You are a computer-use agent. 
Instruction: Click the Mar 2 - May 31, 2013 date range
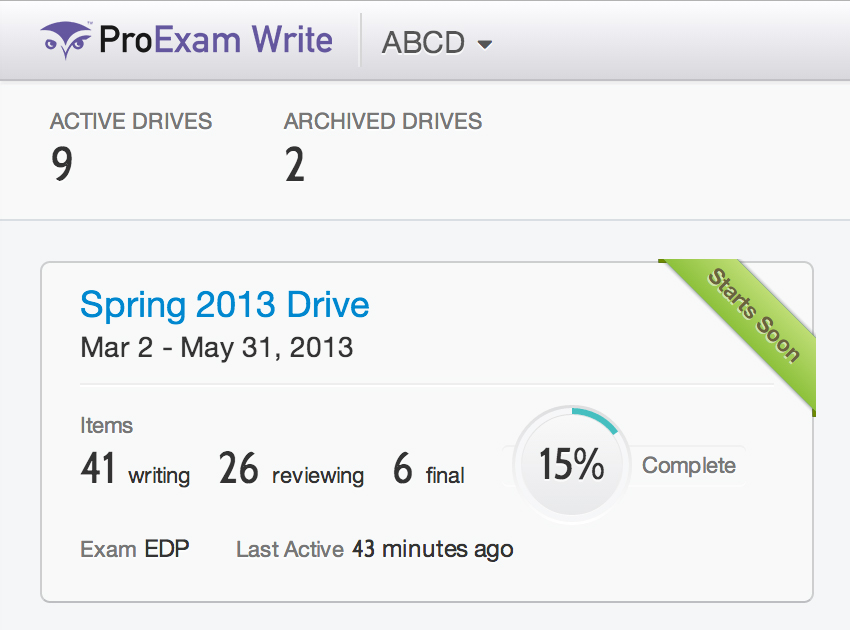pyautogui.click(x=216, y=348)
